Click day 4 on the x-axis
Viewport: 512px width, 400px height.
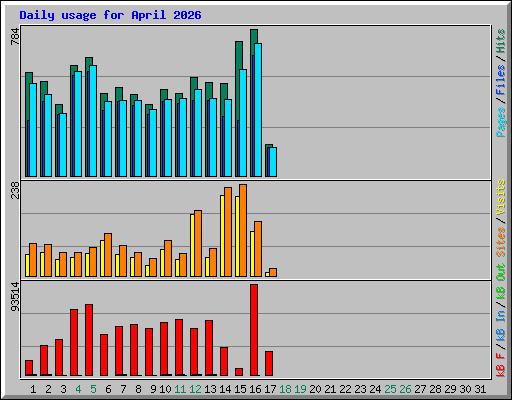(x=78, y=389)
